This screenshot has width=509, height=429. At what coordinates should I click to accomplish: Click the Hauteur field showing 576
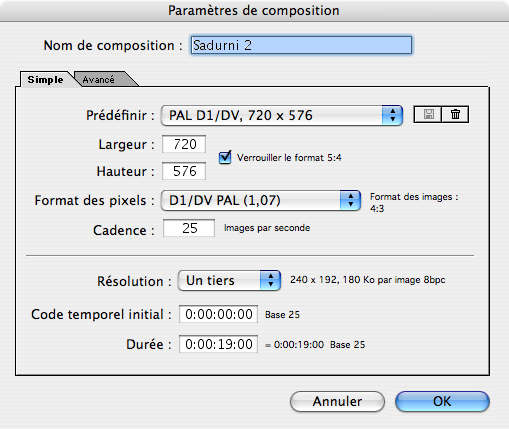pyautogui.click(x=184, y=171)
